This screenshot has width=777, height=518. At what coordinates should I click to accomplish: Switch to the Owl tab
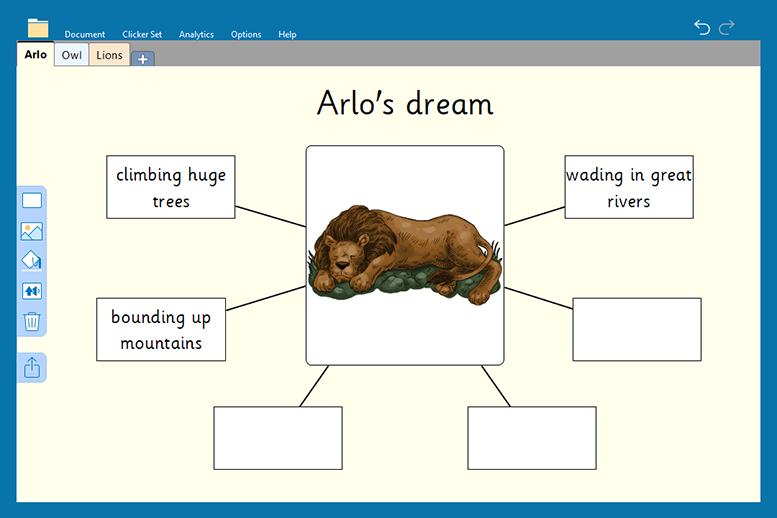tap(71, 55)
